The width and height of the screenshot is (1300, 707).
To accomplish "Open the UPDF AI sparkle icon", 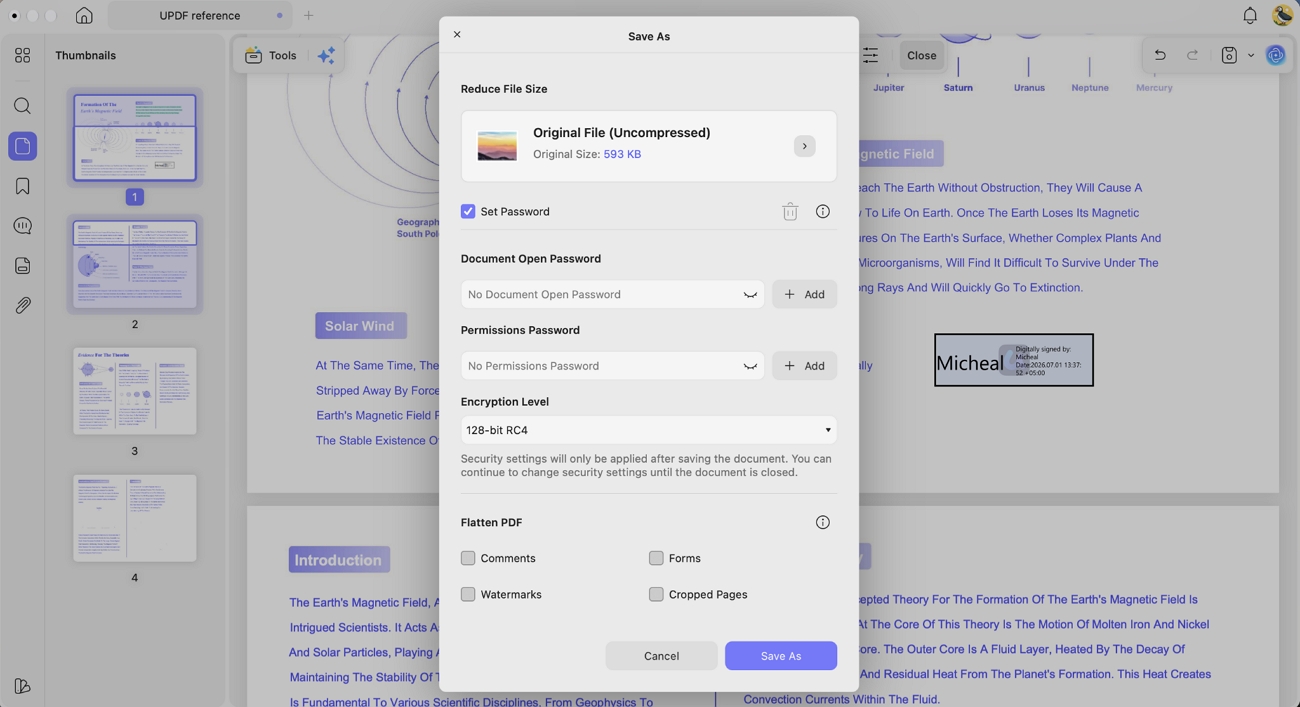I will pyautogui.click(x=326, y=56).
